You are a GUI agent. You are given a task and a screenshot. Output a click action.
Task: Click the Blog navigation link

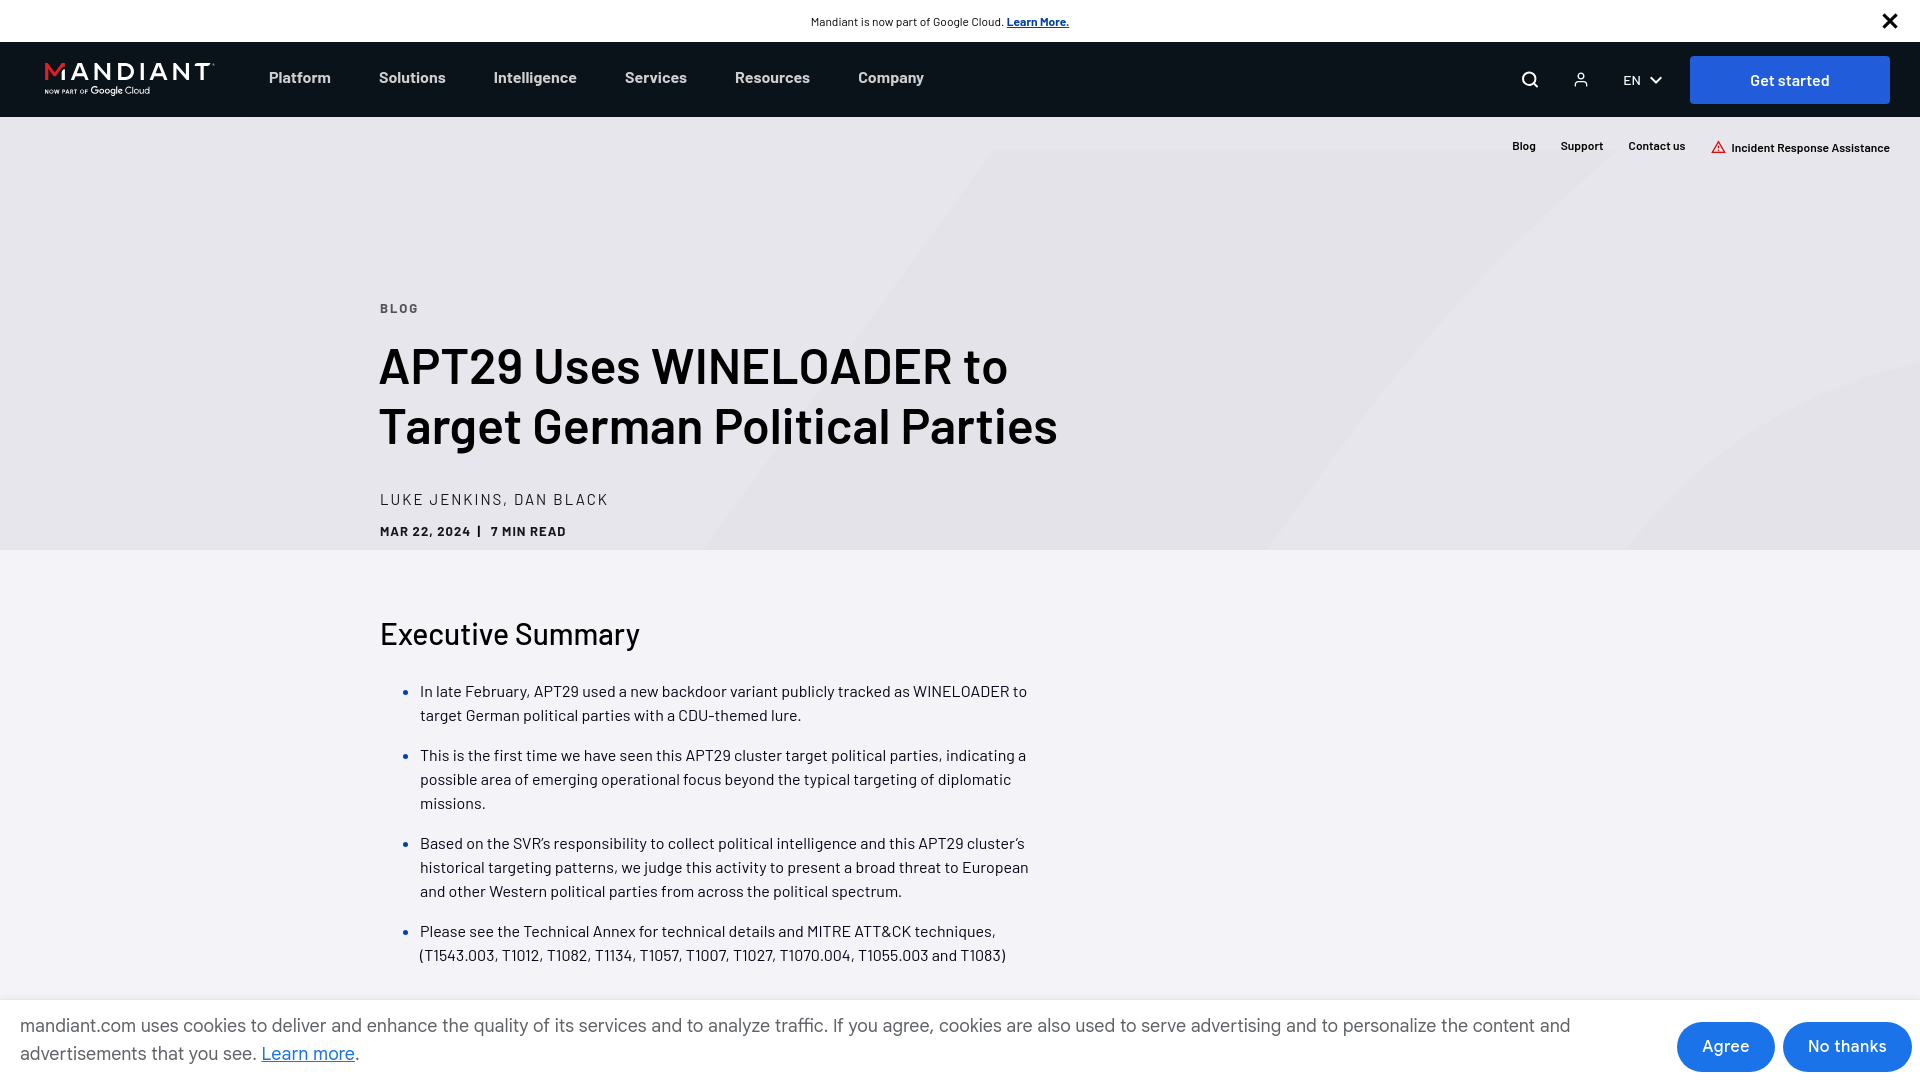click(x=1524, y=145)
